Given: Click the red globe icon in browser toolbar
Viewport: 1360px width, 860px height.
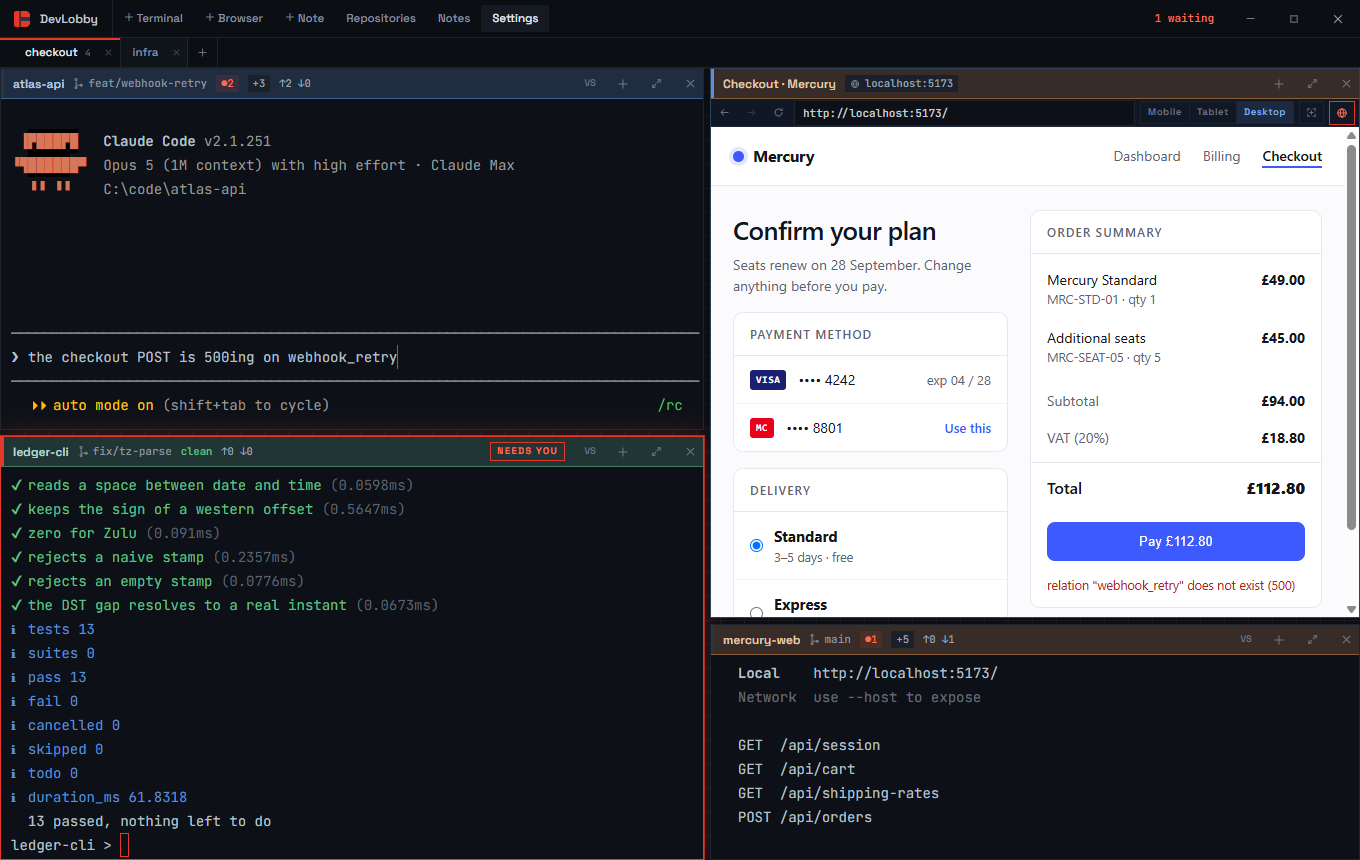Looking at the screenshot, I should (1342, 113).
